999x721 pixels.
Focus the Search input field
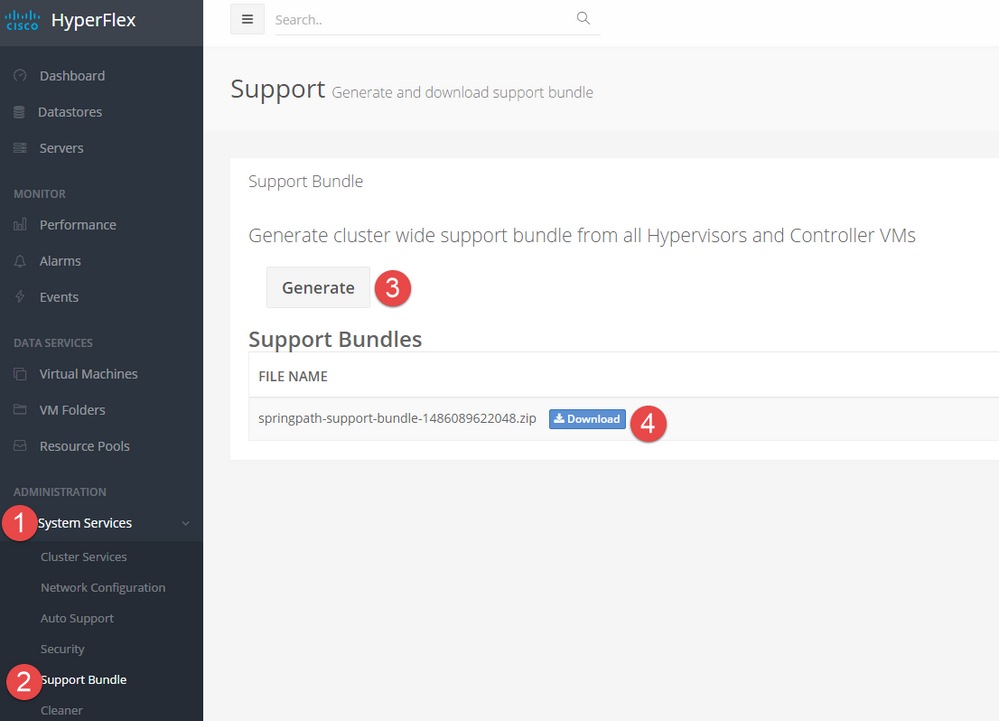[420, 19]
